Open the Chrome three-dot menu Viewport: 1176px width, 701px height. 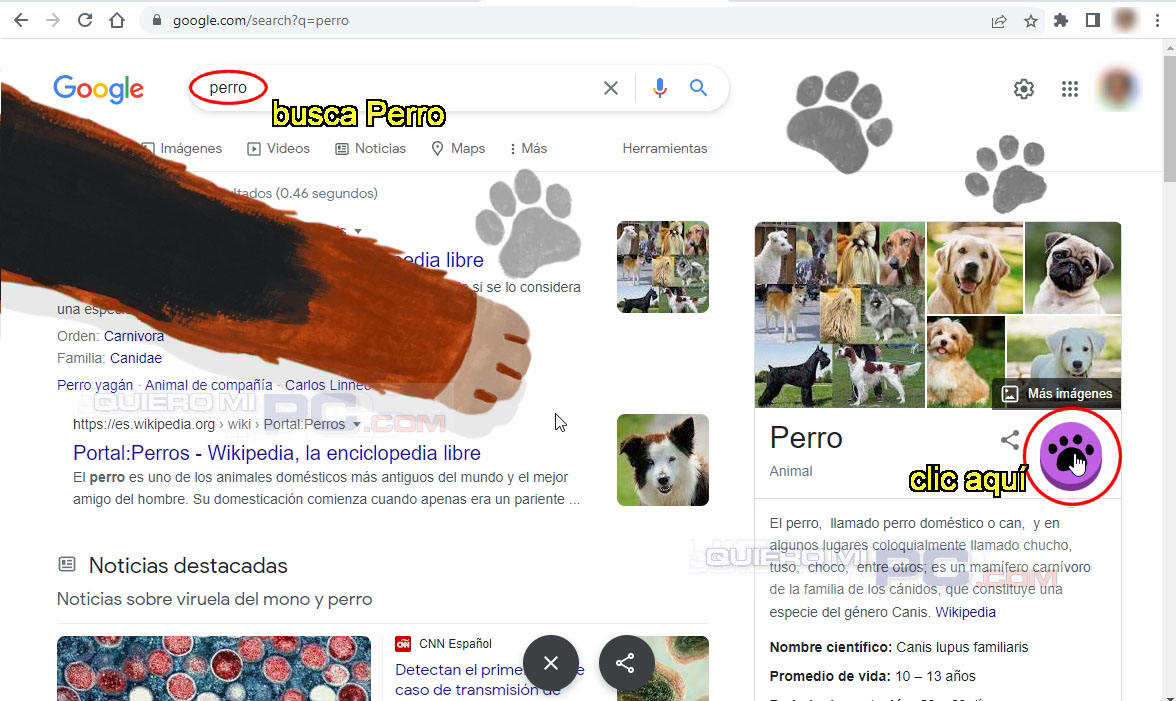[1157, 20]
